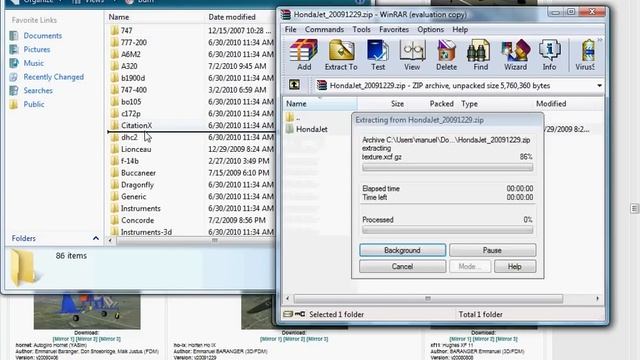The height and width of the screenshot is (360, 640).
Task: Click the Background button in extraction dialog
Action: point(402,250)
